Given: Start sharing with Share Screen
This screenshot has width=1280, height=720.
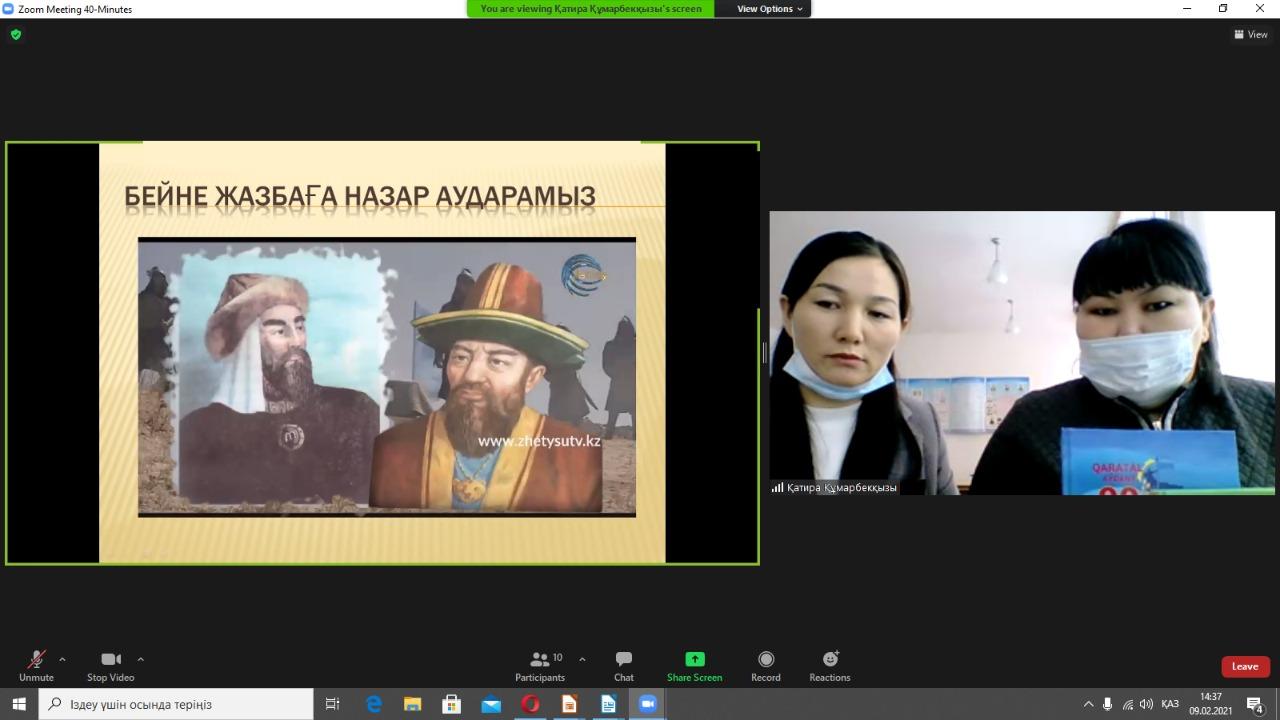Looking at the screenshot, I should click(x=694, y=666).
